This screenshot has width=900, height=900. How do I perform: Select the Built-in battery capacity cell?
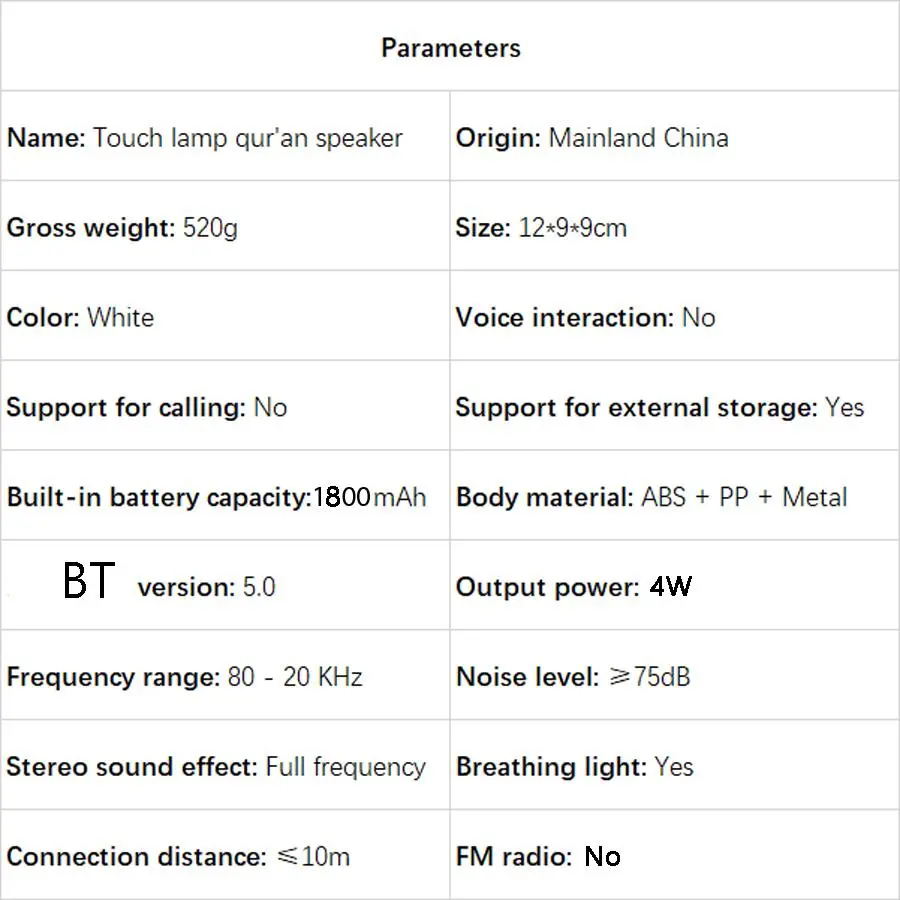point(216,497)
